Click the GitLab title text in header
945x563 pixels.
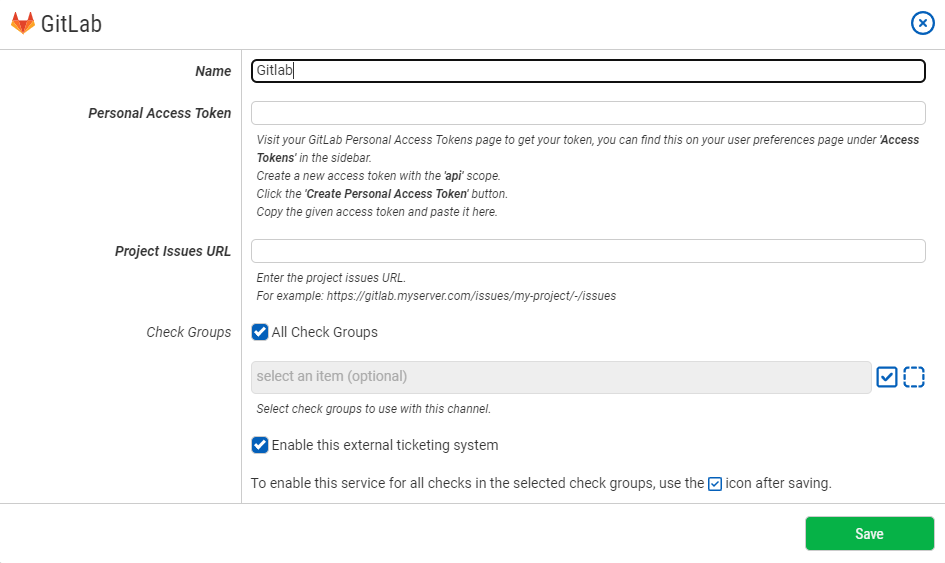[71, 24]
